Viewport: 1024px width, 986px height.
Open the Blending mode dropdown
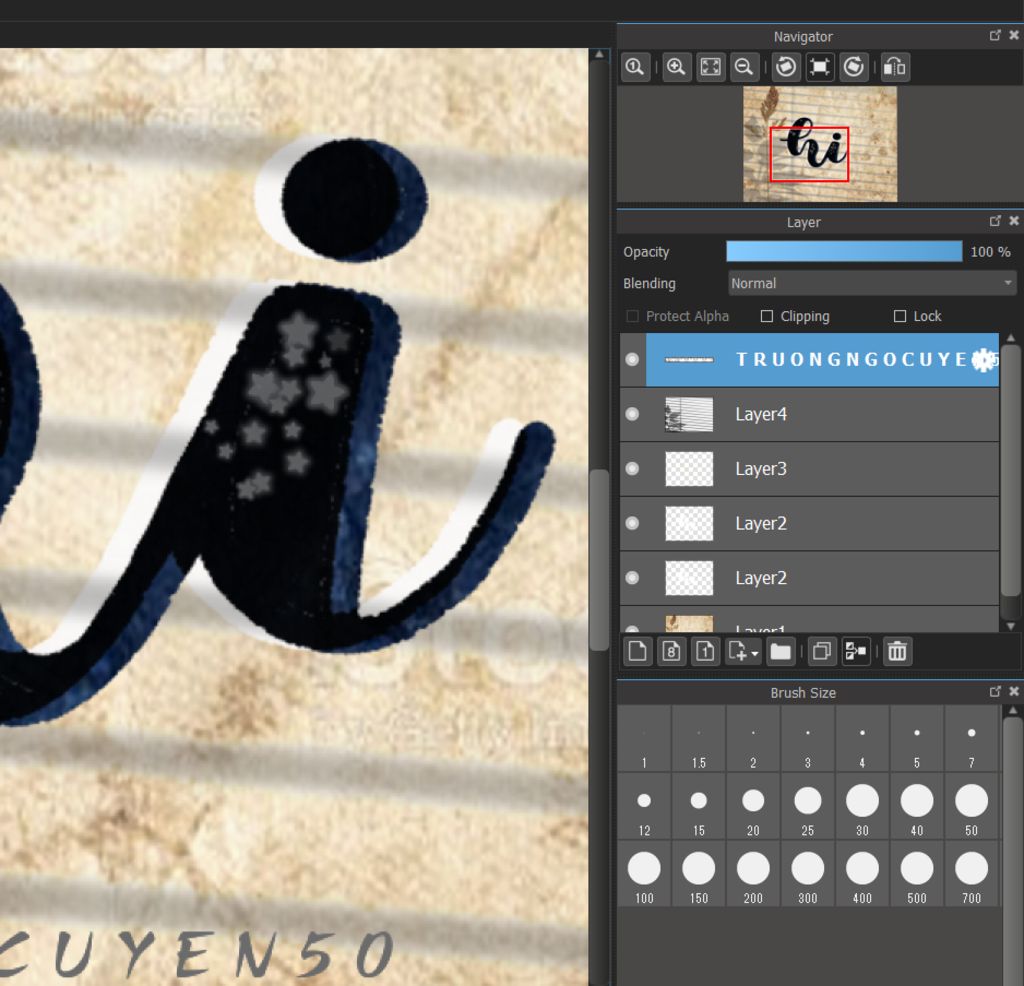click(x=872, y=283)
